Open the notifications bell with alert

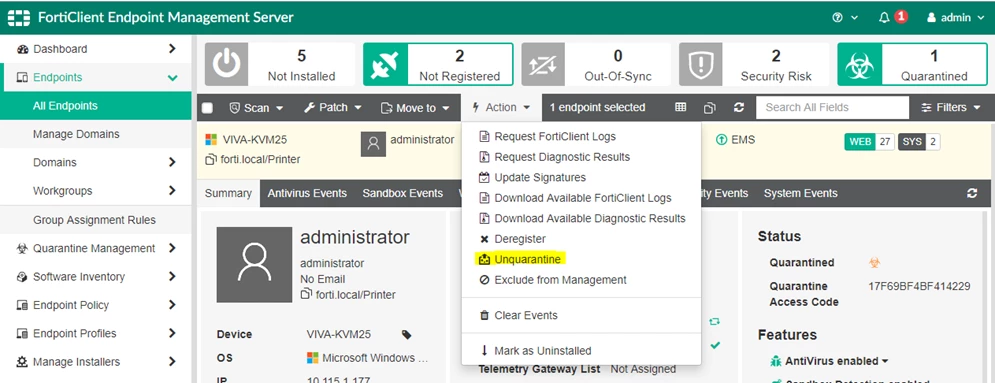[x=893, y=17]
